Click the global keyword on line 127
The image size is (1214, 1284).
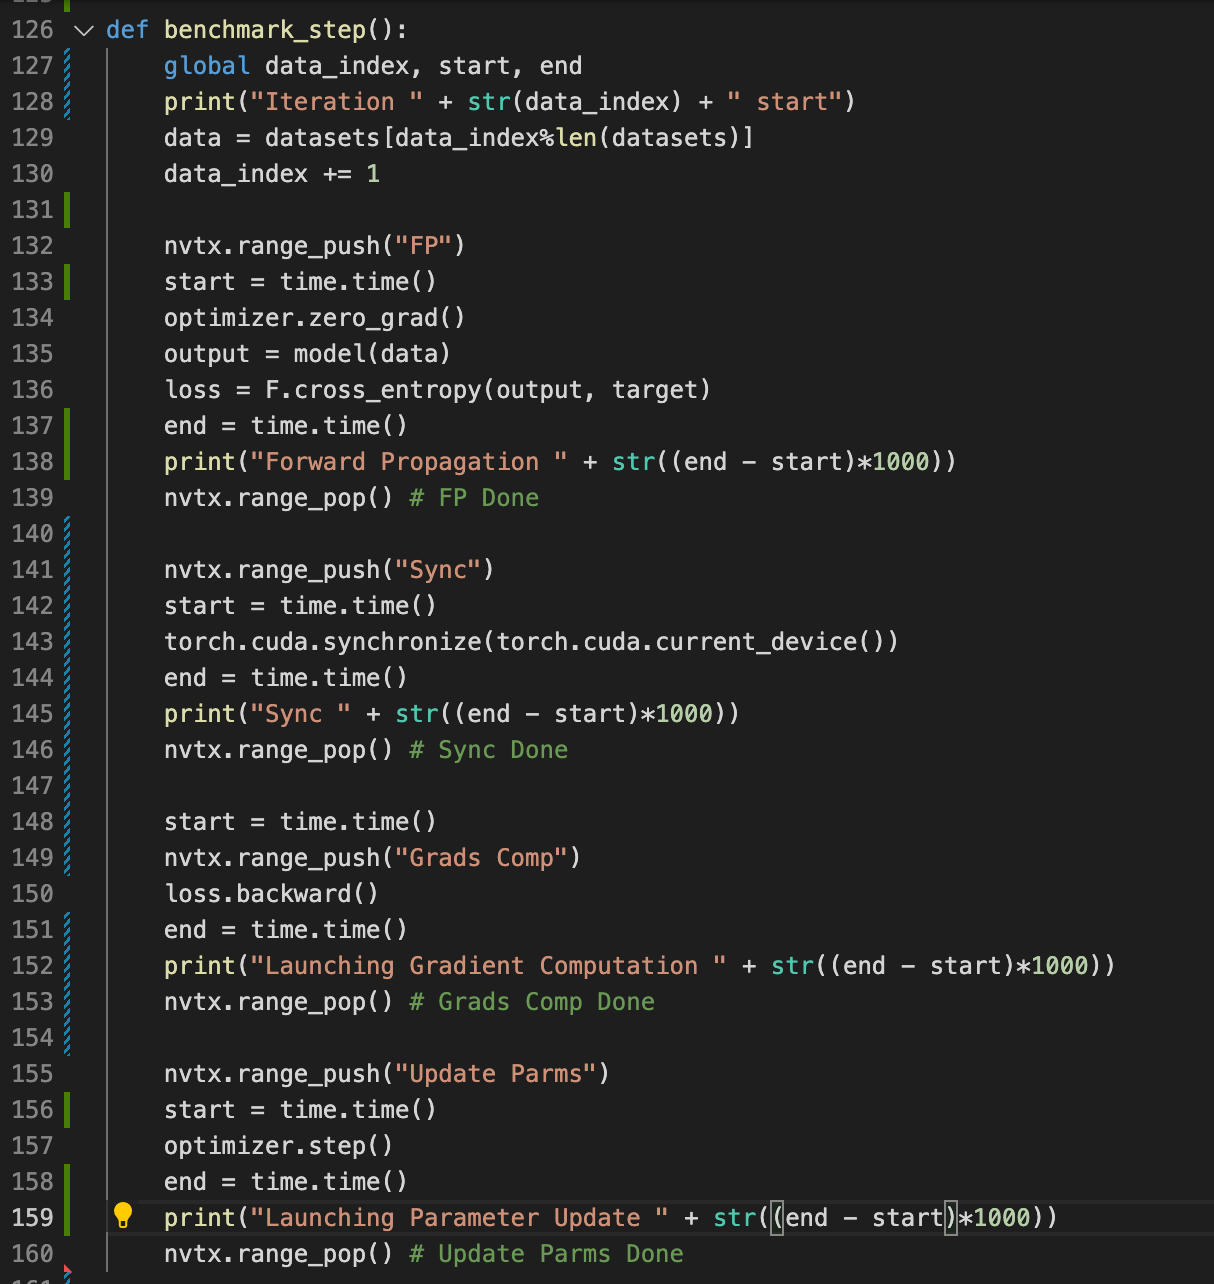click(x=206, y=66)
